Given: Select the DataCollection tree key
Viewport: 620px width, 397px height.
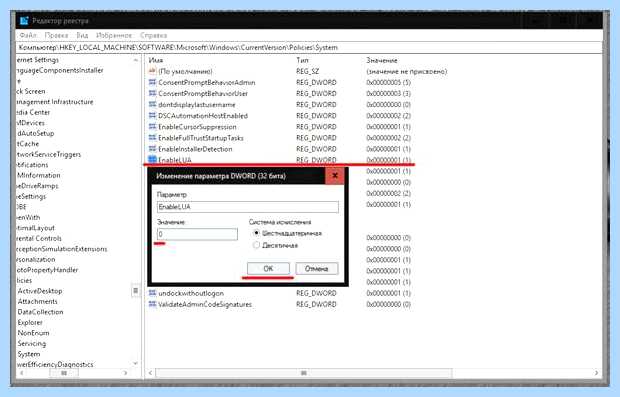Looking at the screenshot, I should click(40, 312).
